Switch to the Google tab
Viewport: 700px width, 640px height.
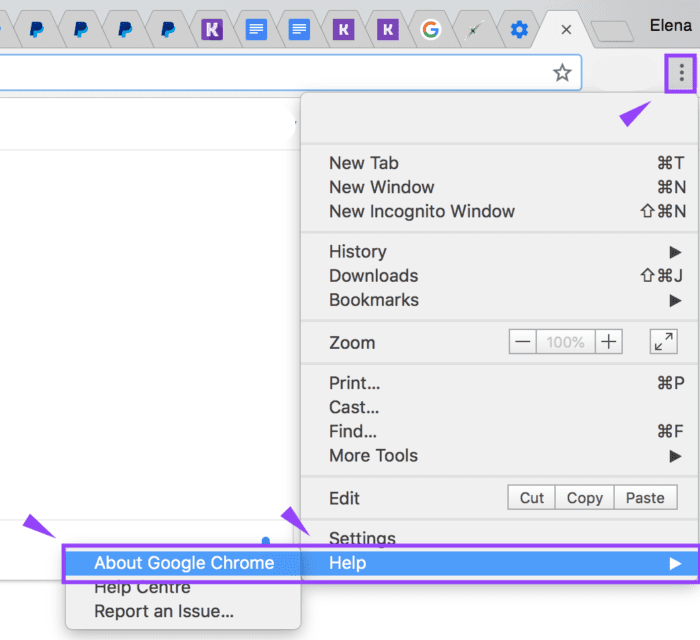(431, 30)
